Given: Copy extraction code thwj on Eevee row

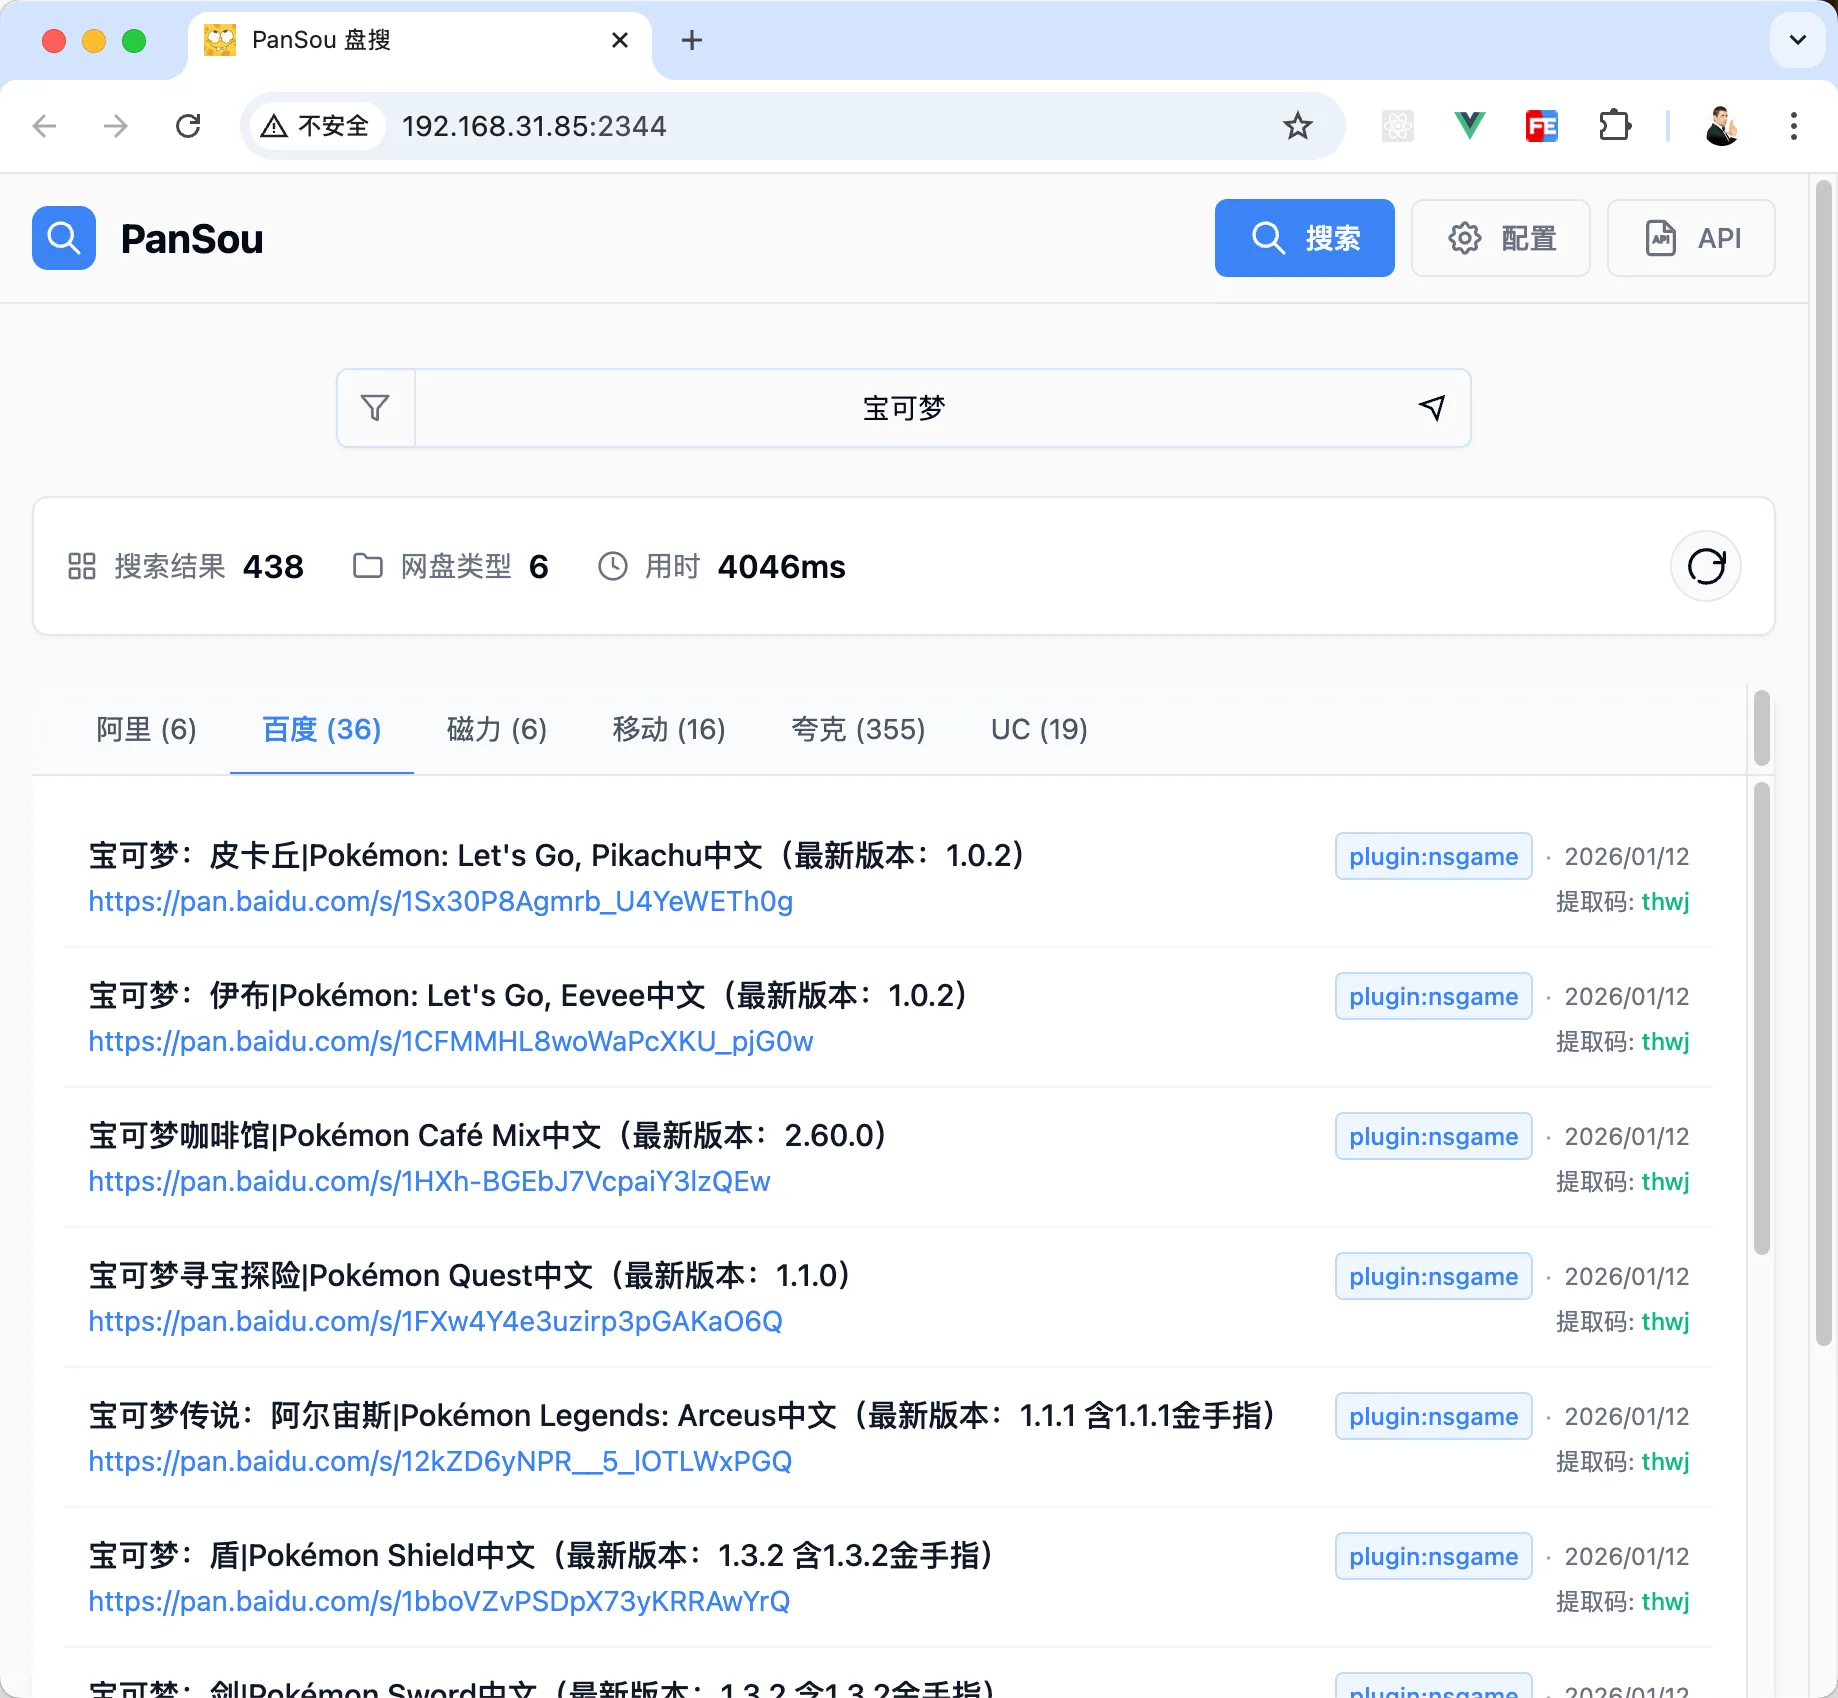Looking at the screenshot, I should (x=1665, y=1042).
